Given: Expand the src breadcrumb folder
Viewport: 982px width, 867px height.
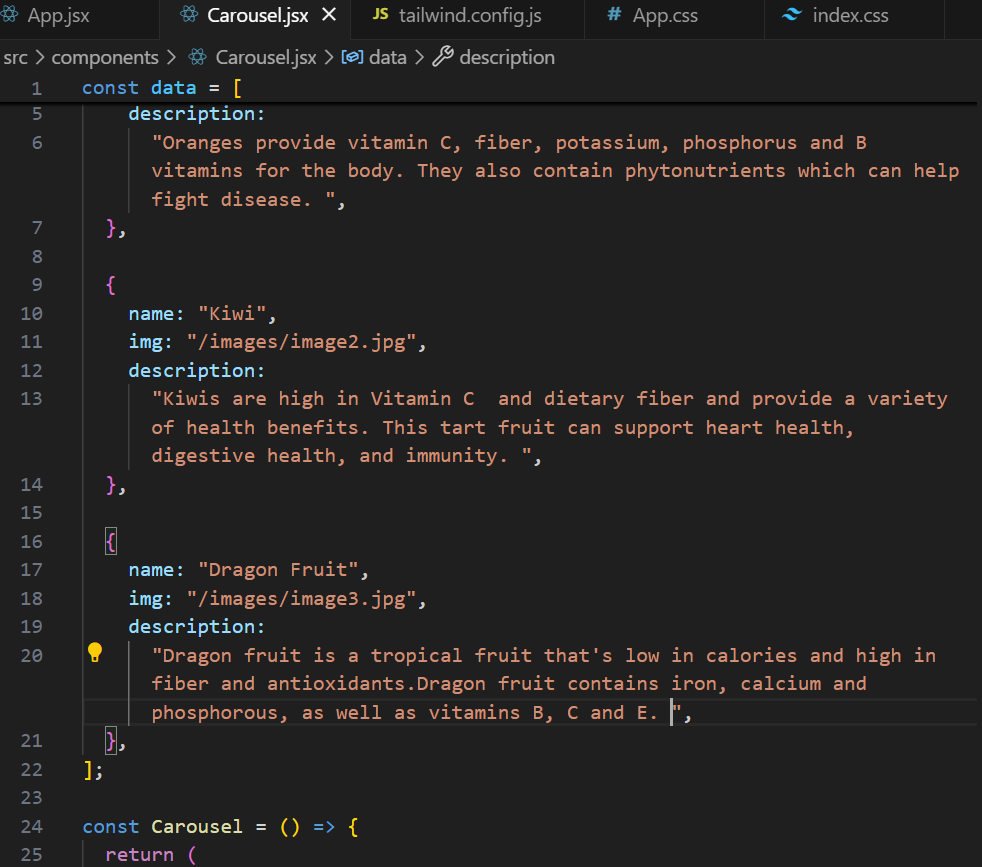Looking at the screenshot, I should pyautogui.click(x=16, y=57).
